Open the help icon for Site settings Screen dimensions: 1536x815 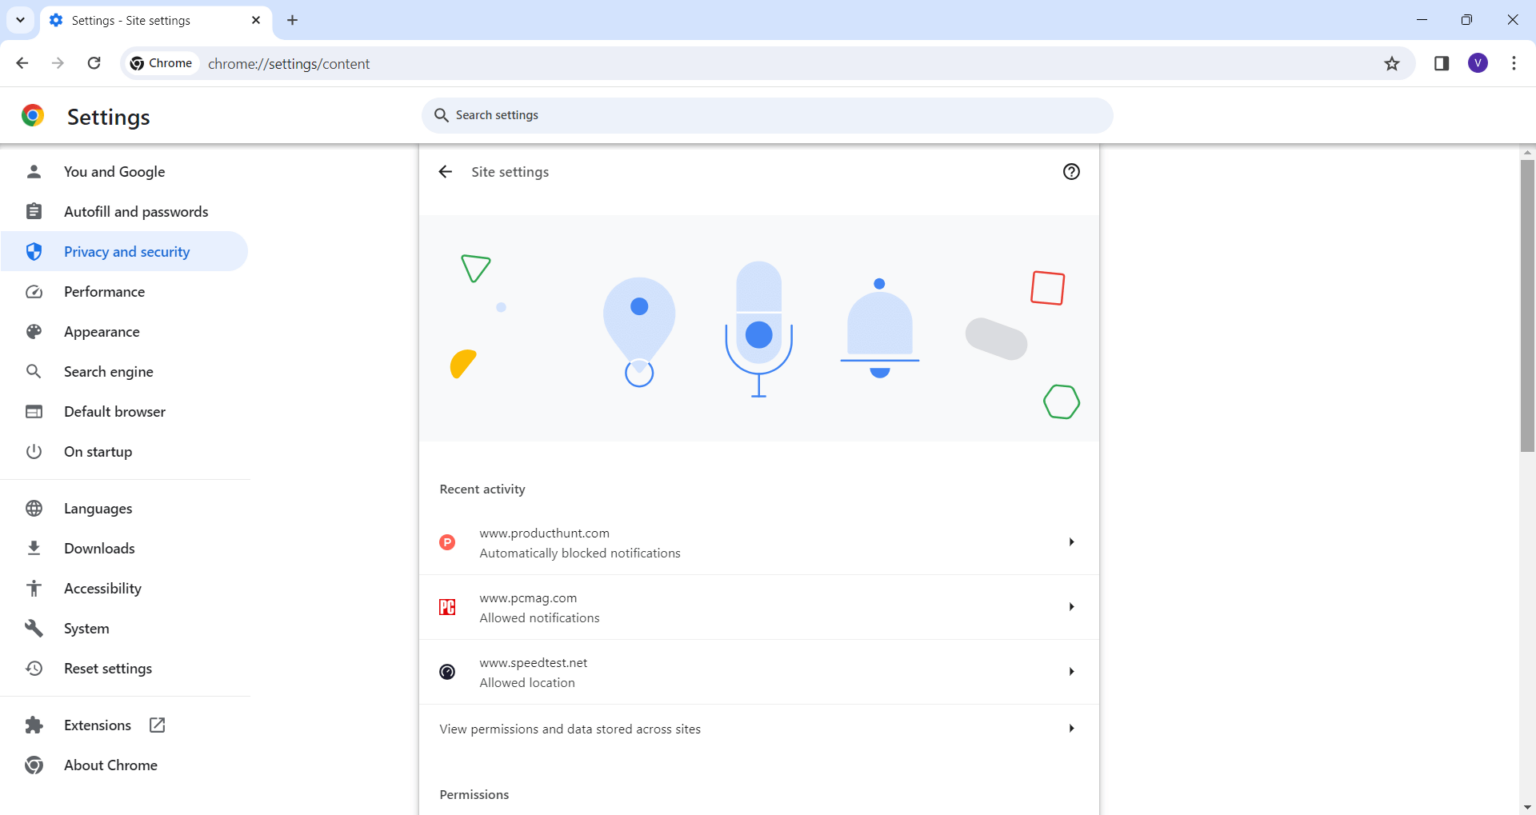(1071, 172)
